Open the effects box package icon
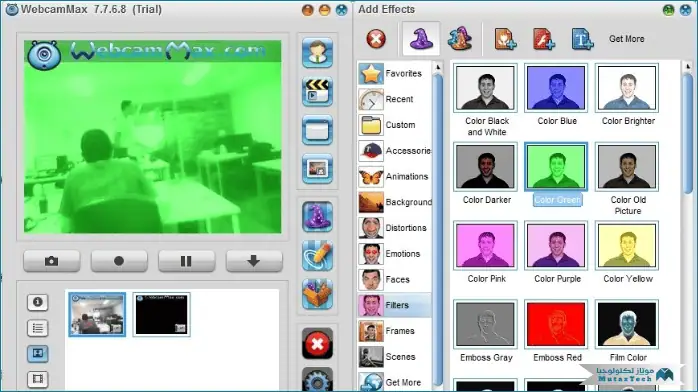This screenshot has width=698, height=392. pyautogui.click(x=317, y=294)
